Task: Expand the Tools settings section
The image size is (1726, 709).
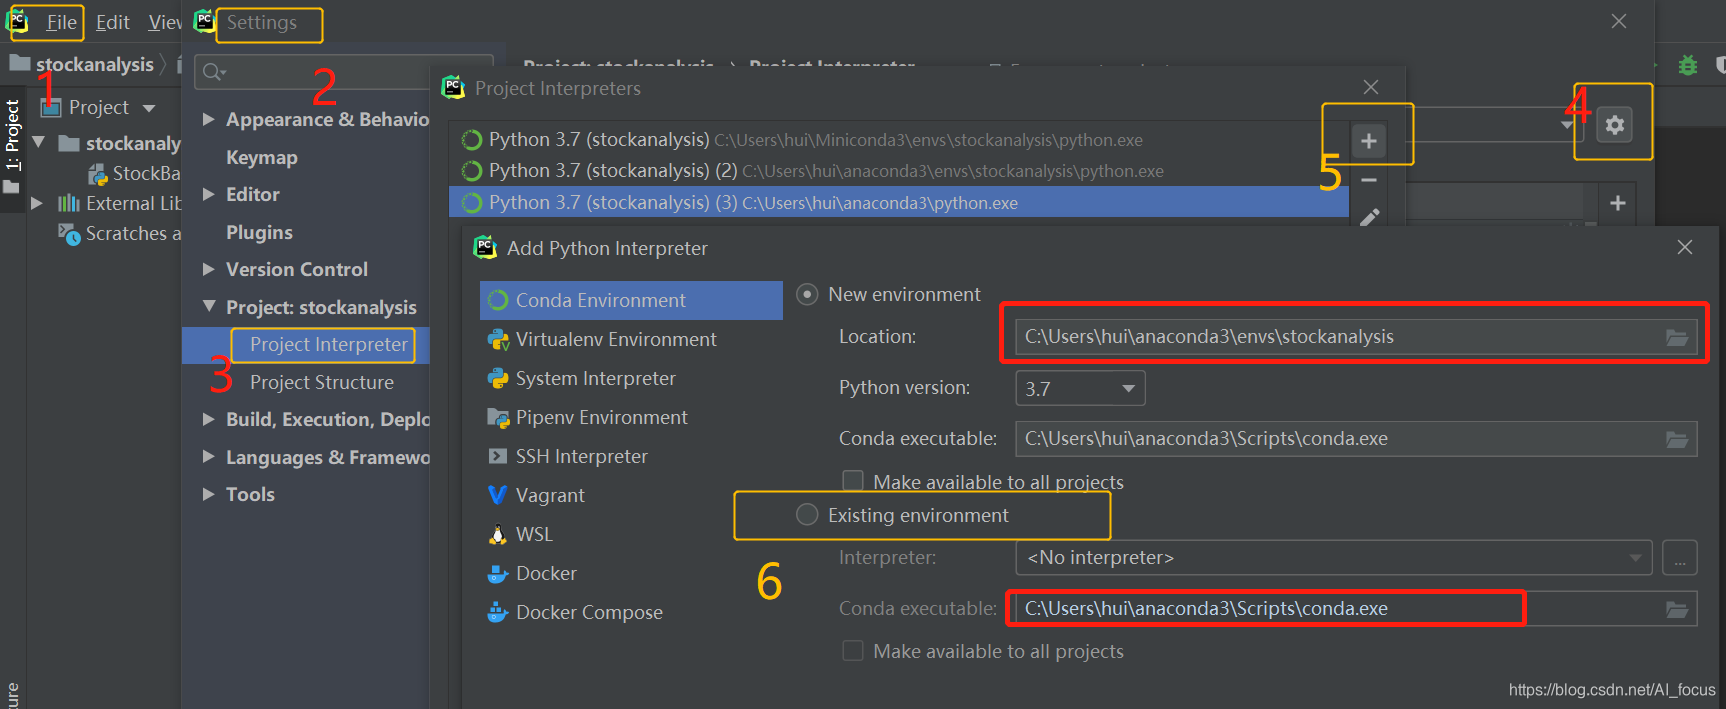Action: [x=209, y=494]
